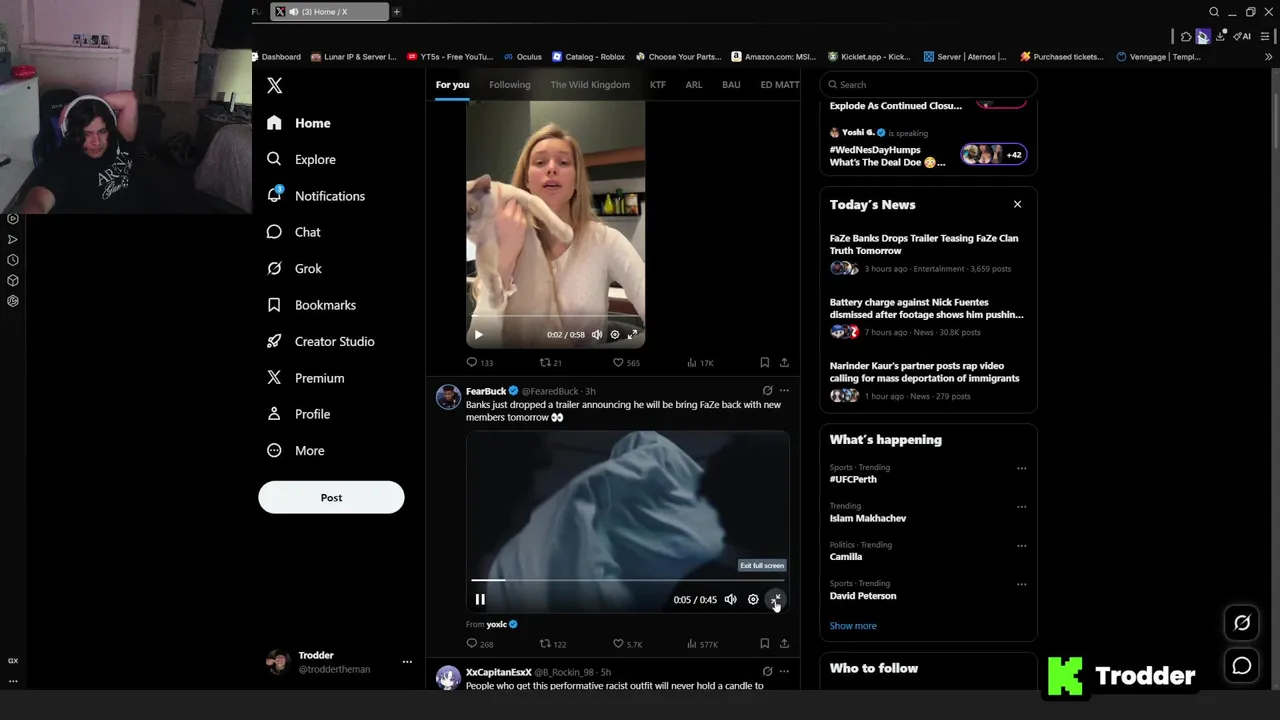Image resolution: width=1280 pixels, height=720 pixels.
Task: Open Battery charge against Nick Fuentes story
Action: click(928, 319)
